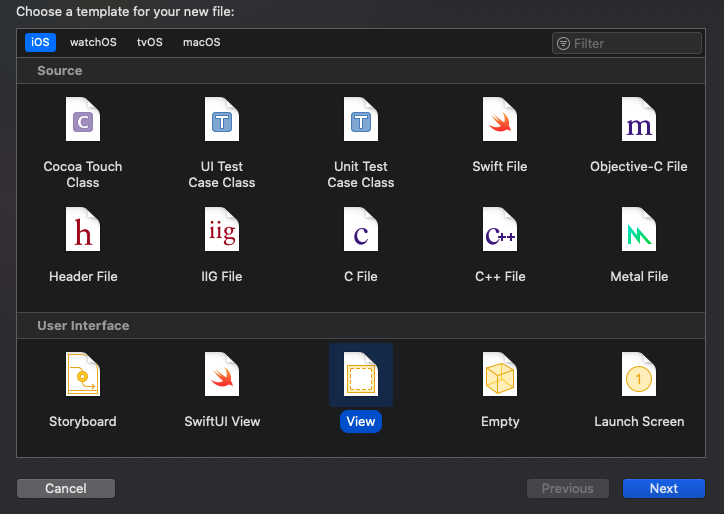The image size is (724, 514).
Task: Pick the IIG File template icon
Action: (x=222, y=229)
